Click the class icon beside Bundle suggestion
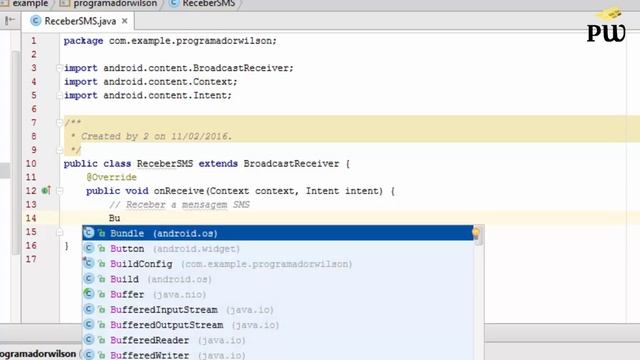Image resolution: width=640 pixels, height=360 pixels. click(x=89, y=233)
